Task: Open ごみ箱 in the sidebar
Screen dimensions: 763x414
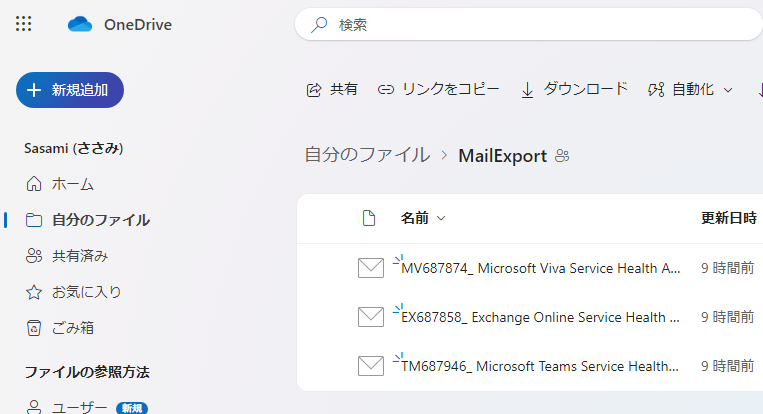Action: 60,328
